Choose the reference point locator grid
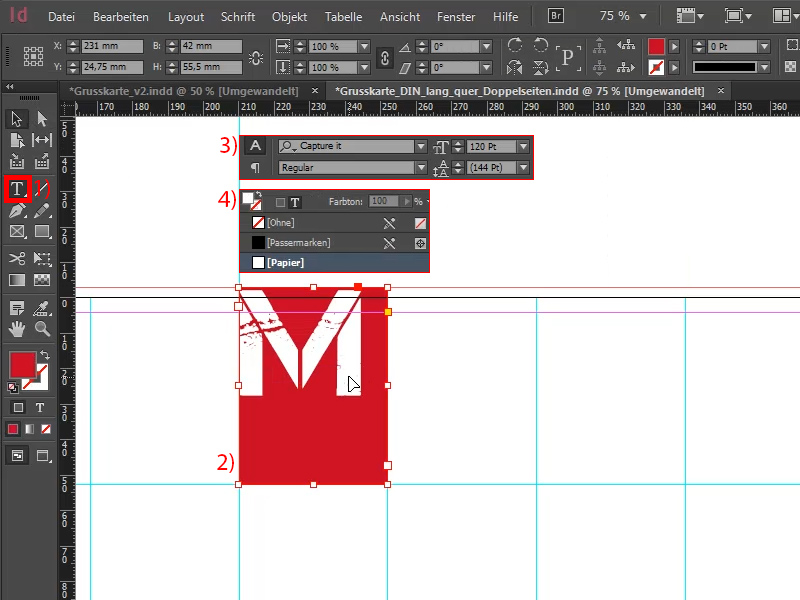This screenshot has height=600, width=800. (x=33, y=56)
